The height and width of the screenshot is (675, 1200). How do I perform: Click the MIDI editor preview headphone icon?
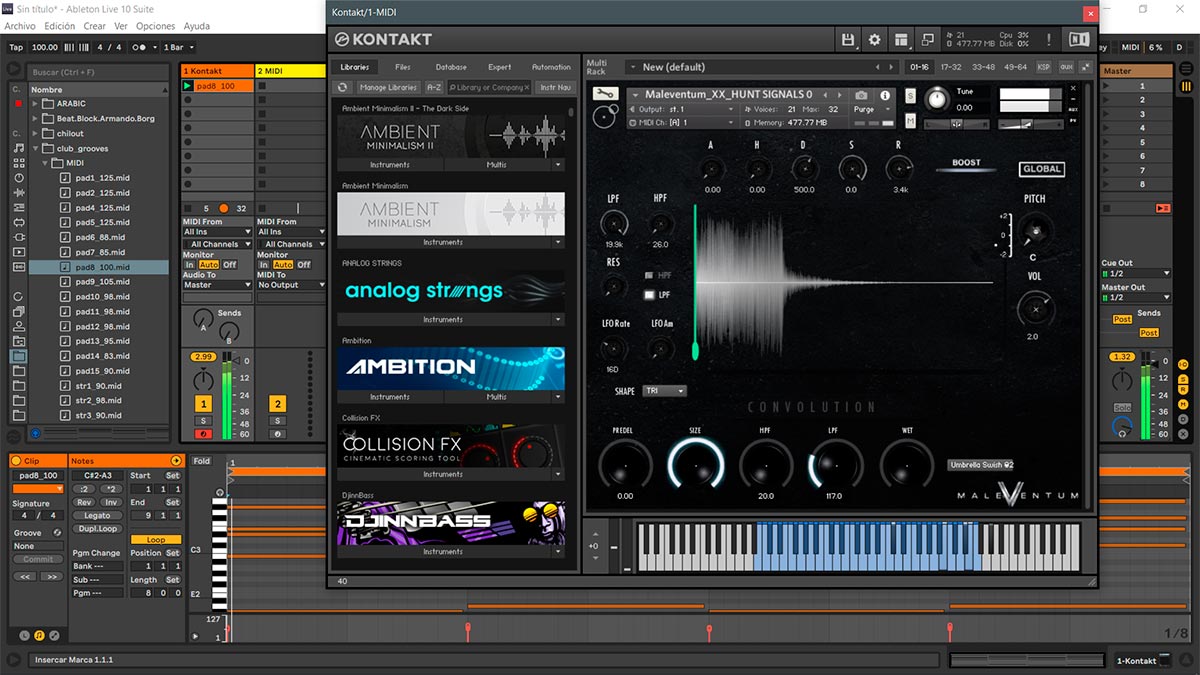point(220,493)
